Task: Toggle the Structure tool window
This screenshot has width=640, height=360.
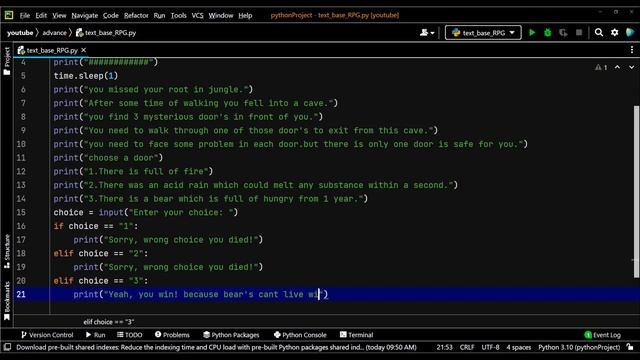Action: pos(7,251)
